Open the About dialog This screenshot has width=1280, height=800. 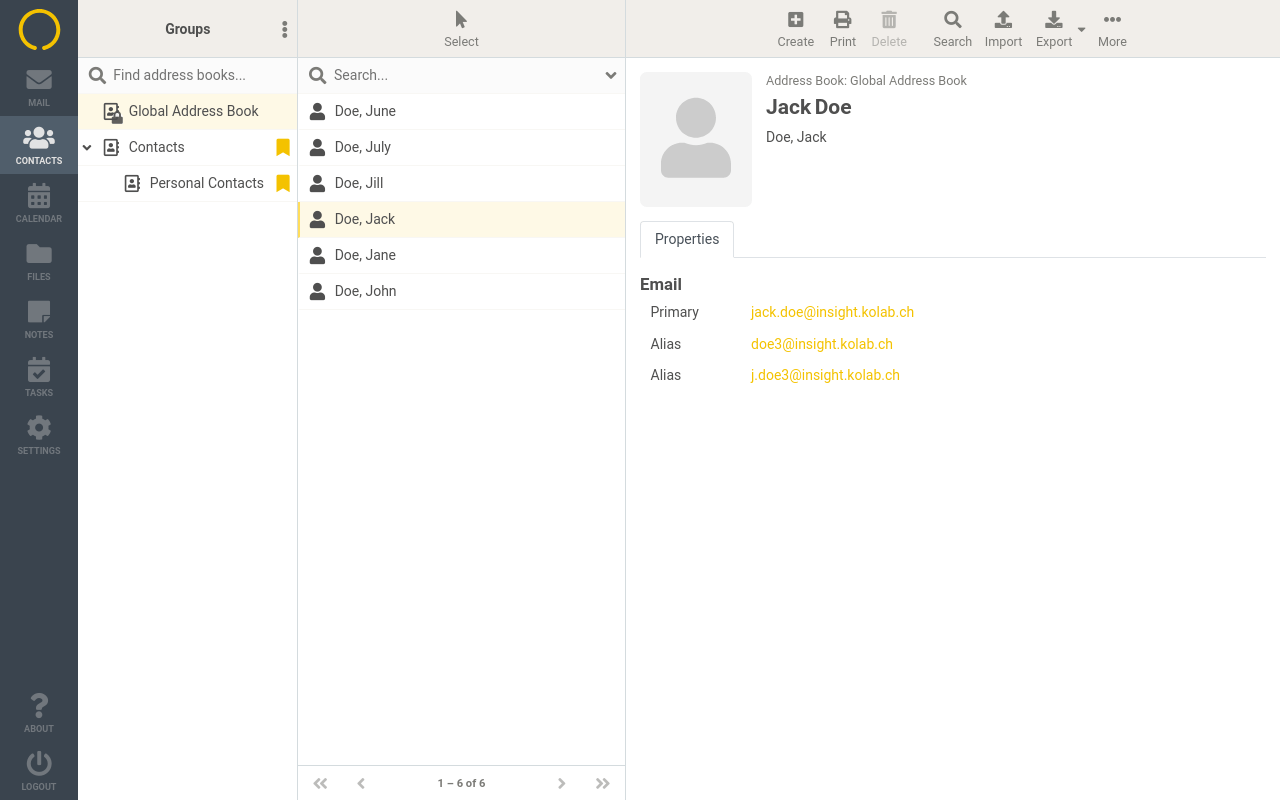pyautogui.click(x=39, y=713)
